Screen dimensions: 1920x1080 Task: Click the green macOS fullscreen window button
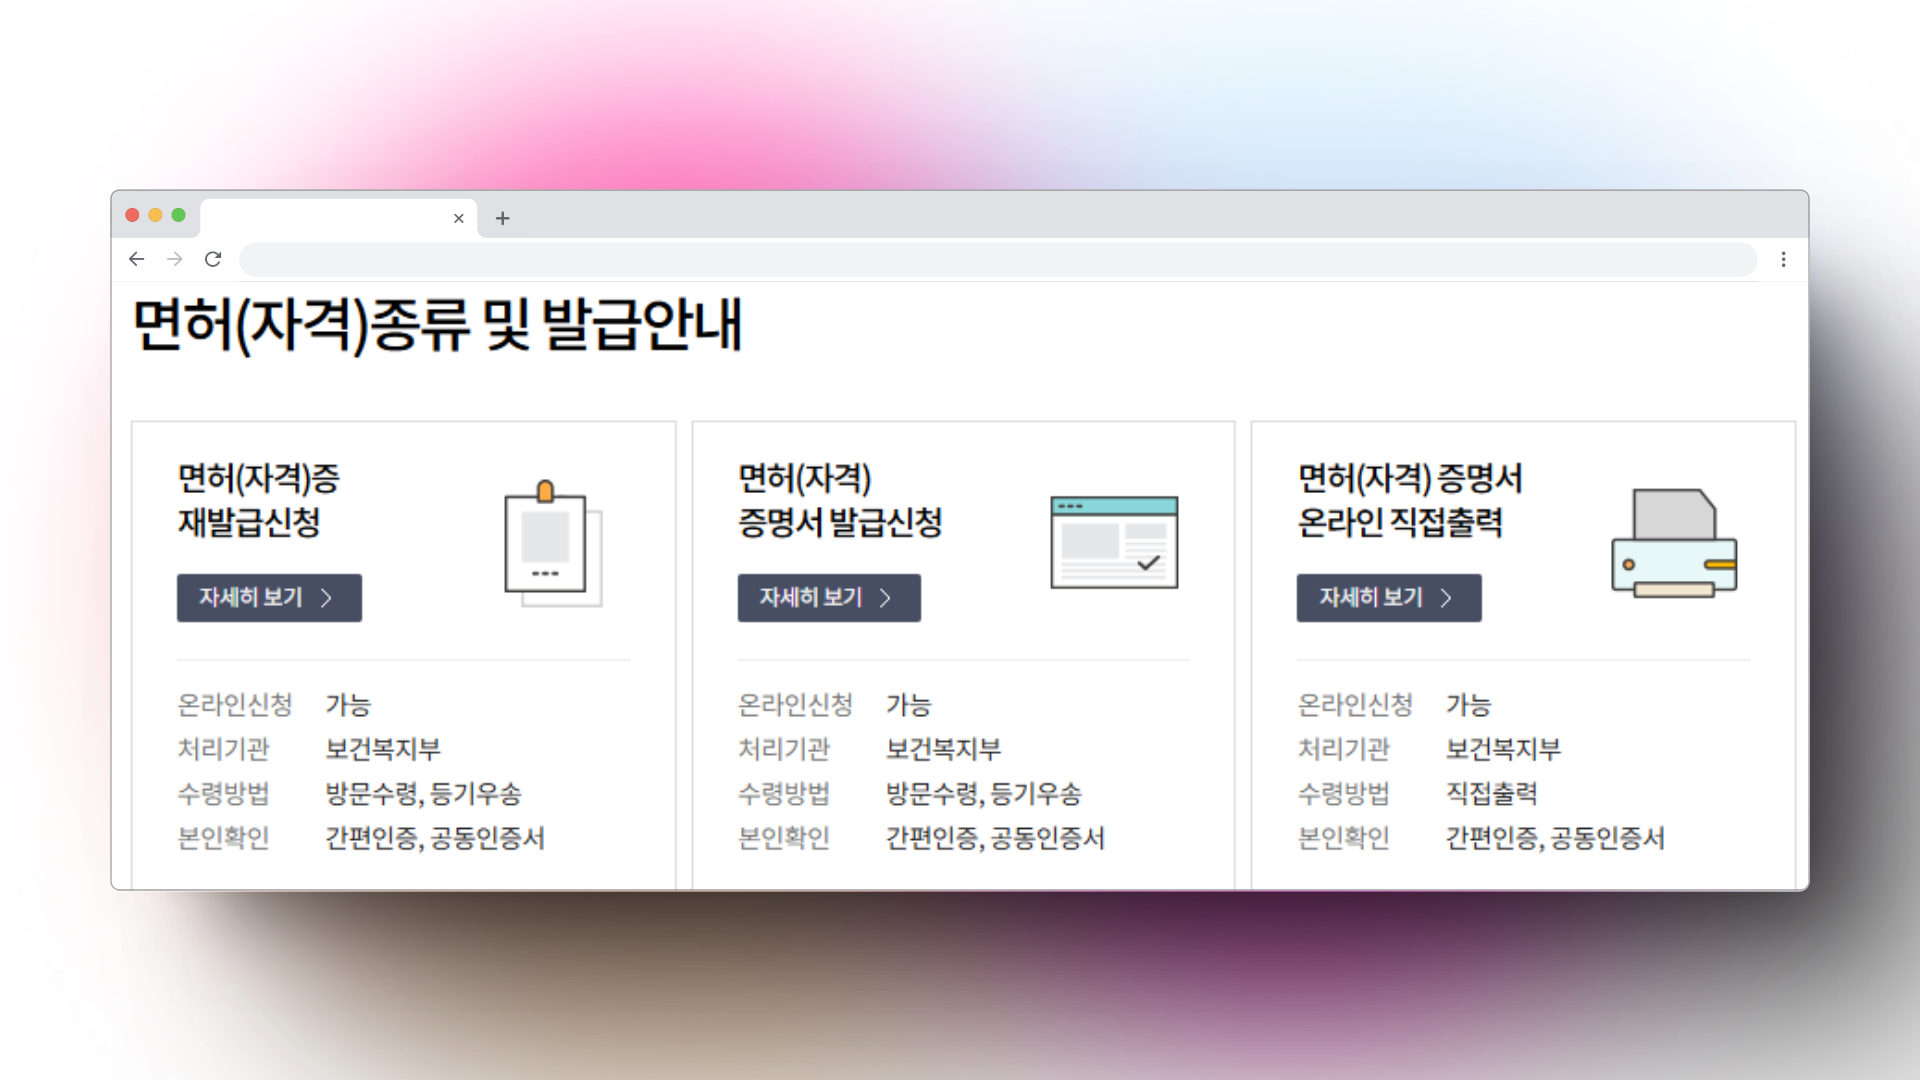[x=178, y=215]
